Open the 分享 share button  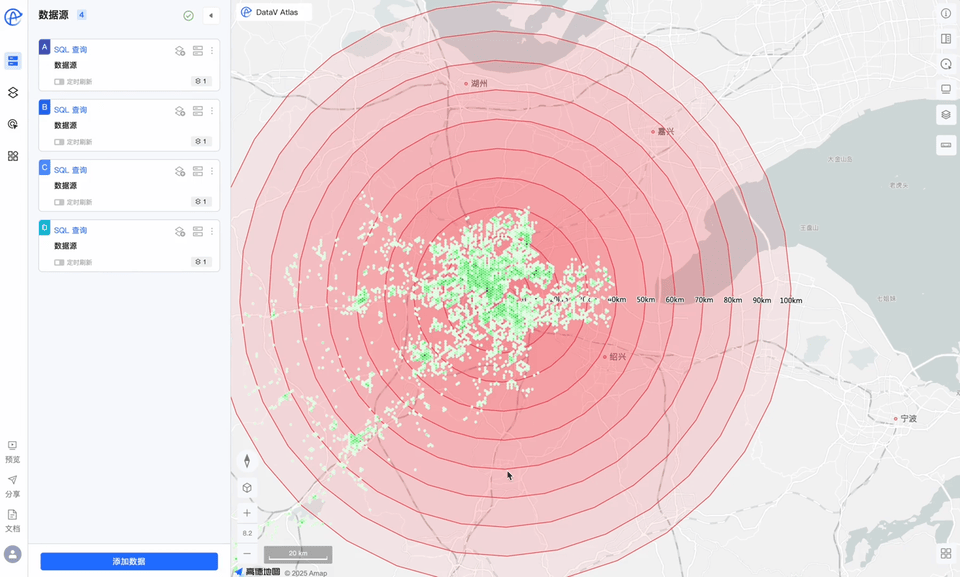tap(13, 486)
